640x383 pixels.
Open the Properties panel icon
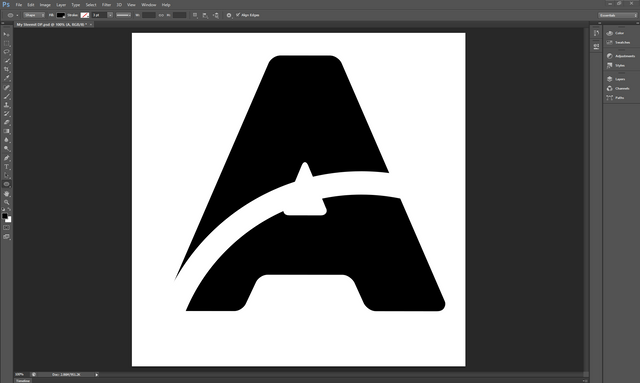pyautogui.click(x=596, y=46)
